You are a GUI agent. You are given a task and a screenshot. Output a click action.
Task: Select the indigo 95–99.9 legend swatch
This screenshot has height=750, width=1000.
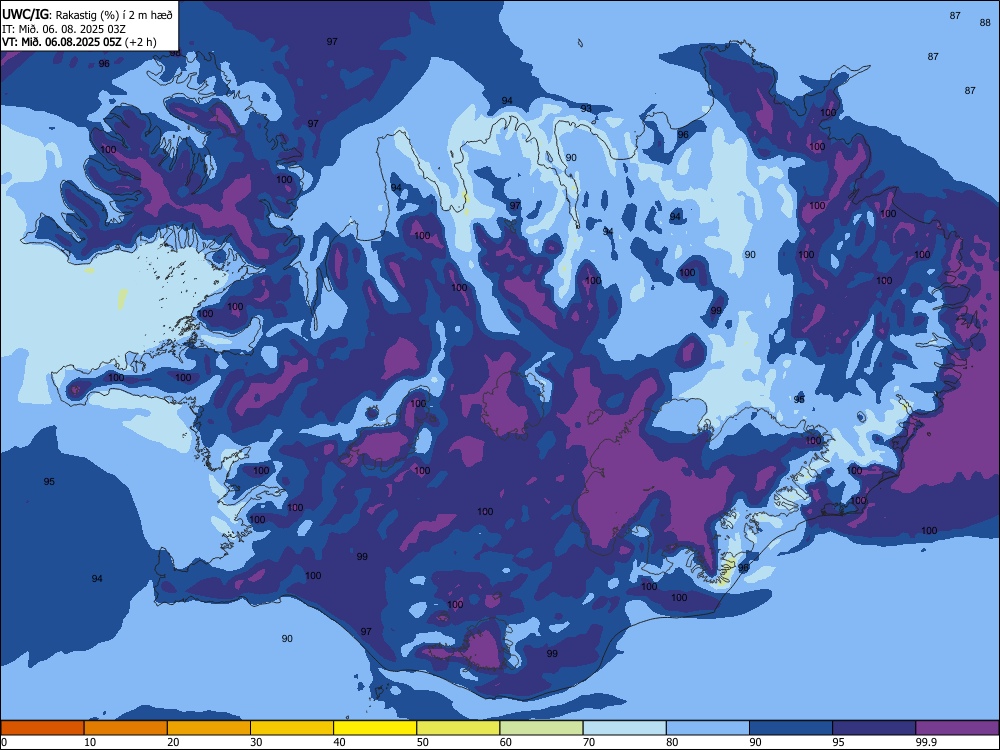pyautogui.click(x=874, y=728)
